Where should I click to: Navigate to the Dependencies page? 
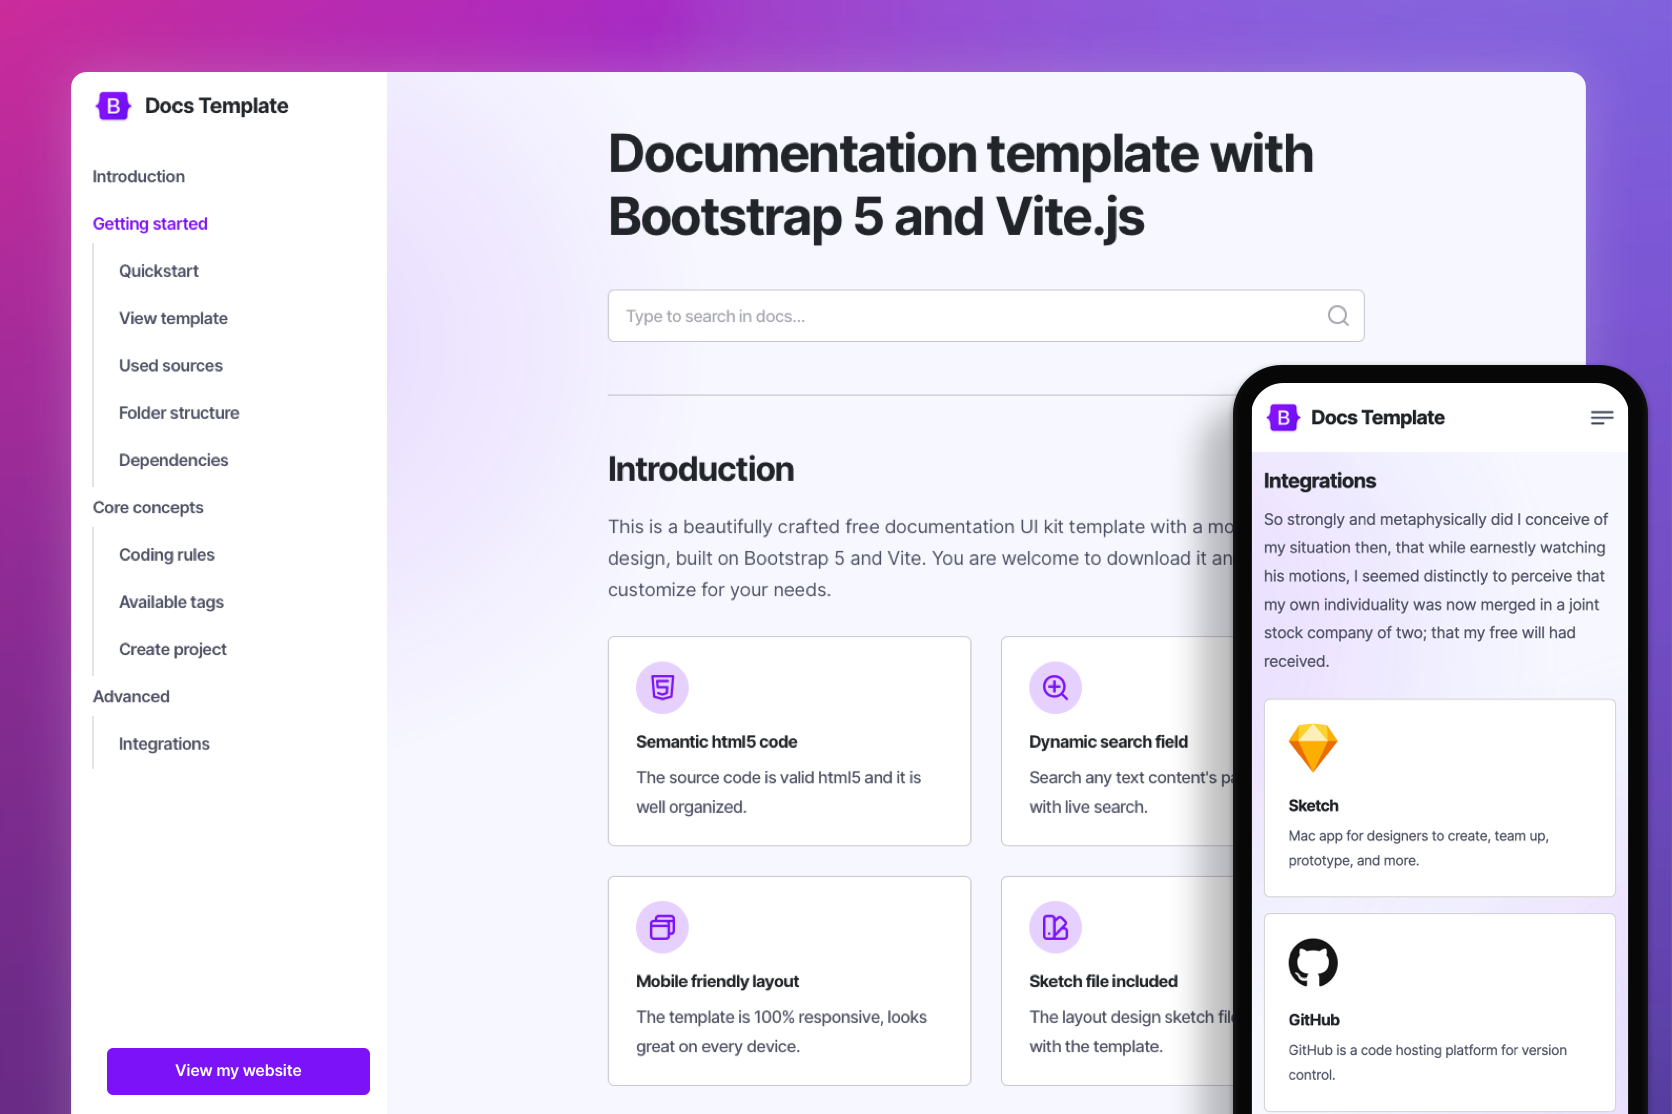click(173, 459)
